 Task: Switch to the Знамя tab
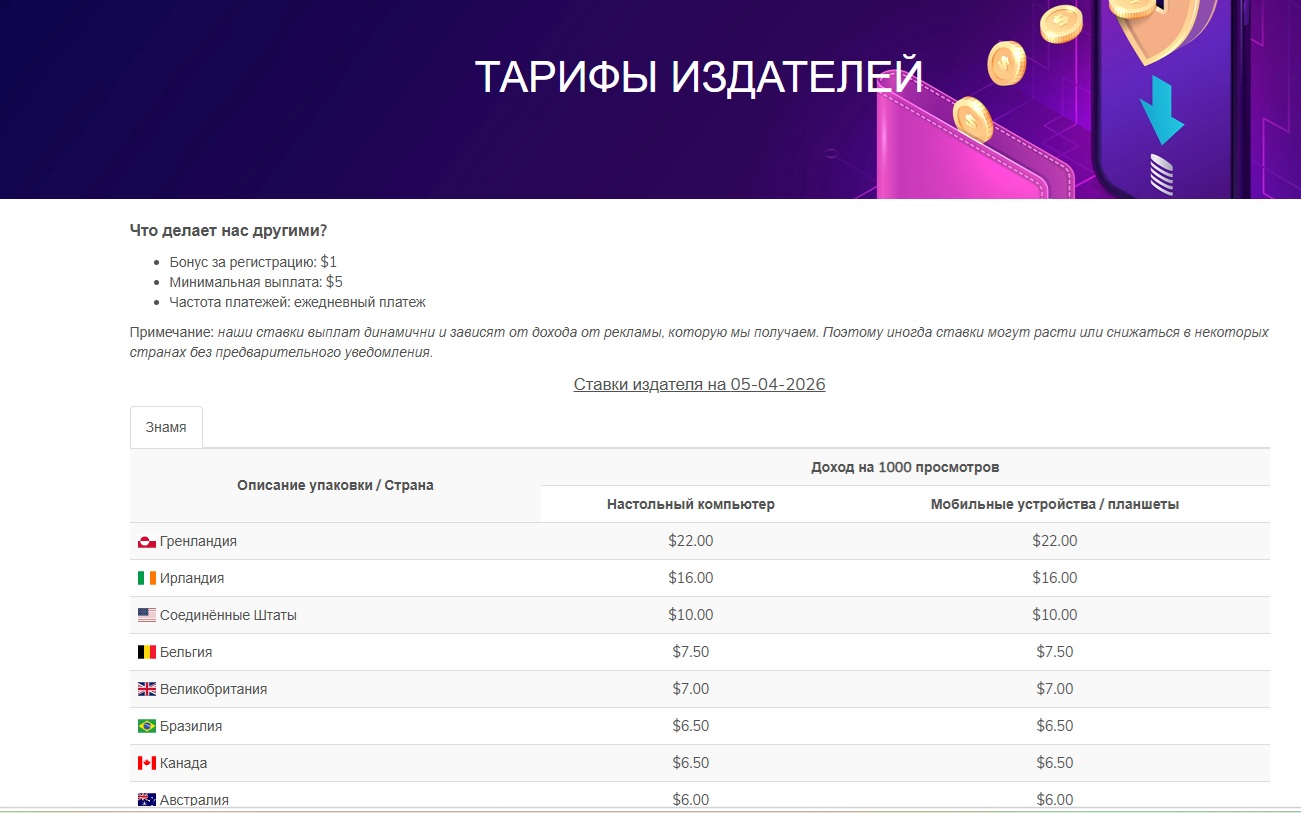click(x=166, y=426)
